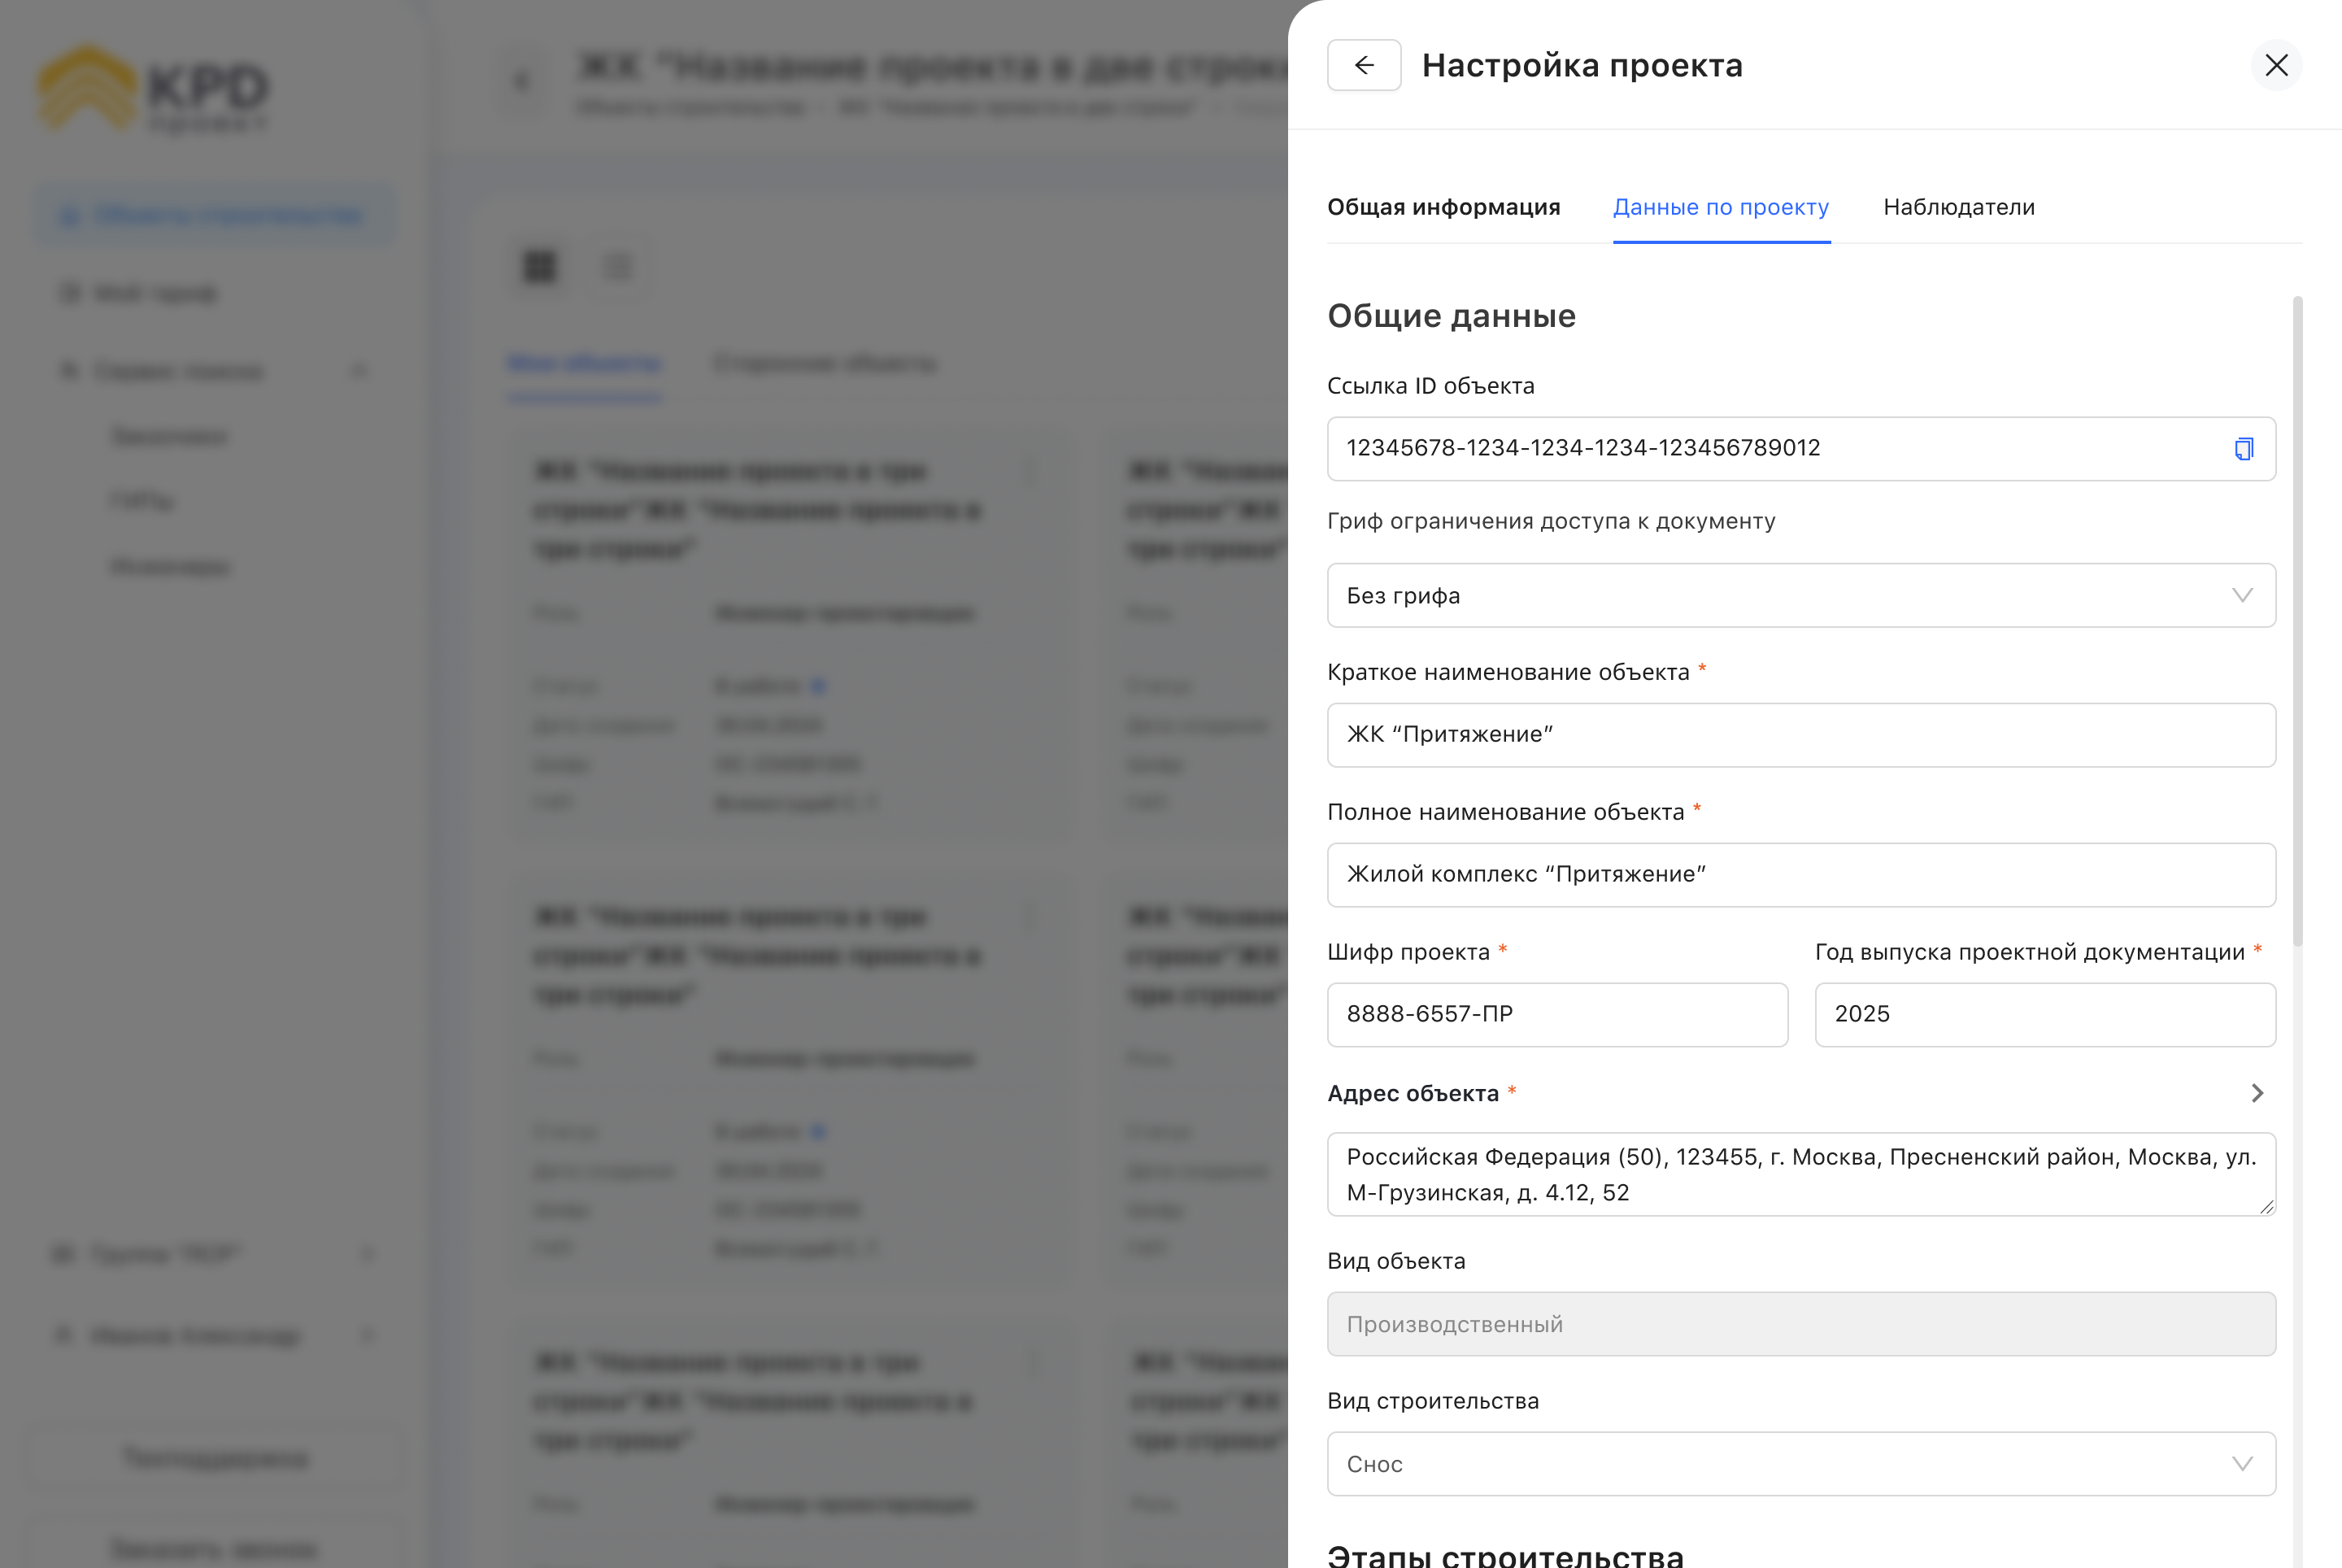Viewport: 2342px width, 1568px height.
Task: Open the Наблюдатели tab
Action: (1958, 207)
